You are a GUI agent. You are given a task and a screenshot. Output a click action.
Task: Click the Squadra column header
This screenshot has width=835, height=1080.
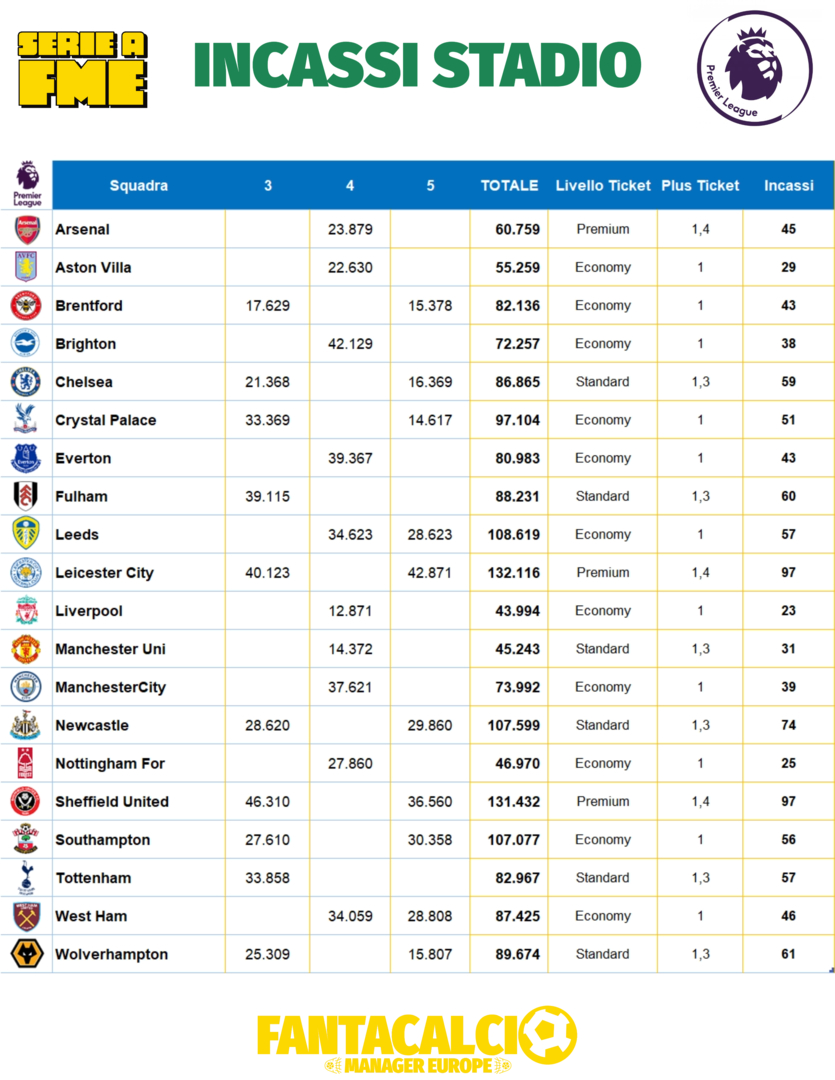138,185
